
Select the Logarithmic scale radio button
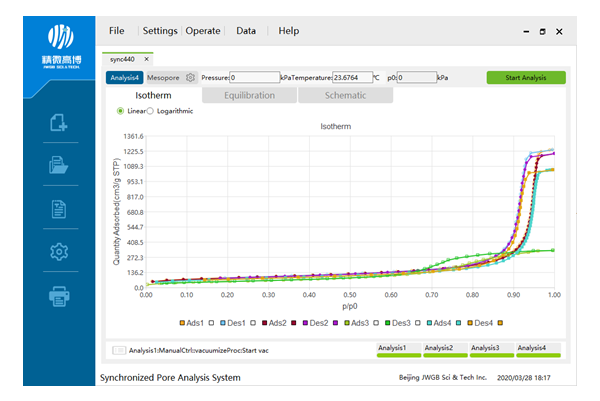click(x=151, y=111)
